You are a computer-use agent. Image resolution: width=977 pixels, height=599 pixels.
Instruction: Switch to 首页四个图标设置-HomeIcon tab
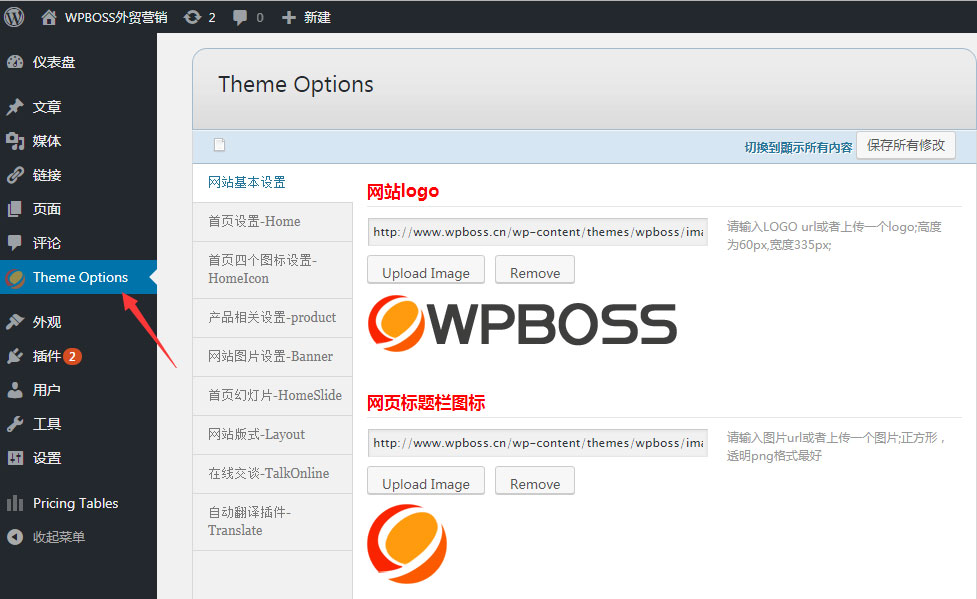click(273, 270)
